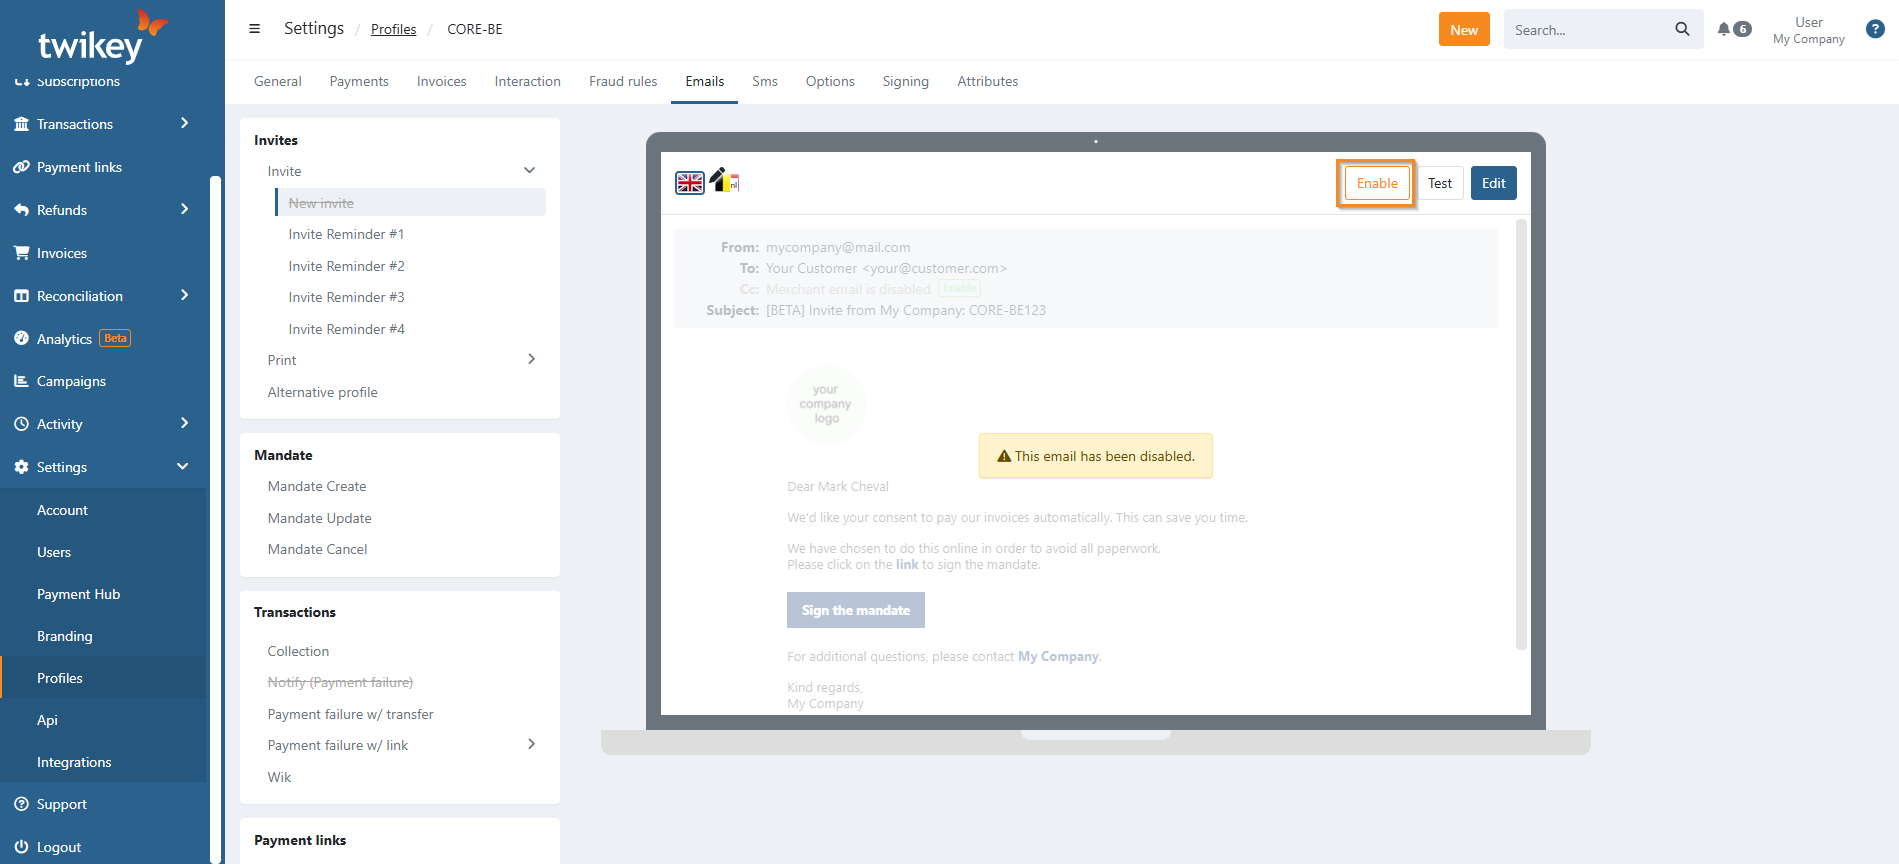
Task: Click the orange New button
Action: [x=1463, y=30]
